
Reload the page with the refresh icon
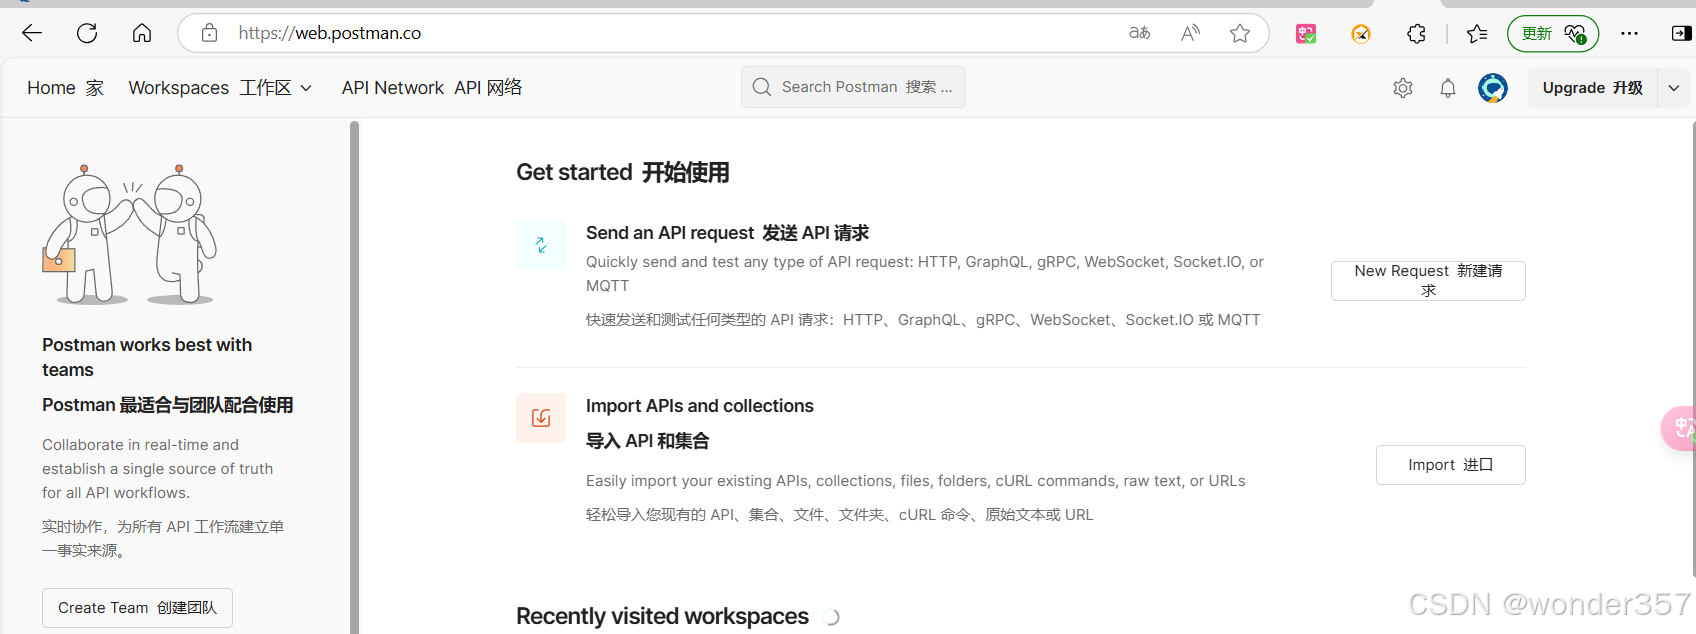click(x=87, y=33)
